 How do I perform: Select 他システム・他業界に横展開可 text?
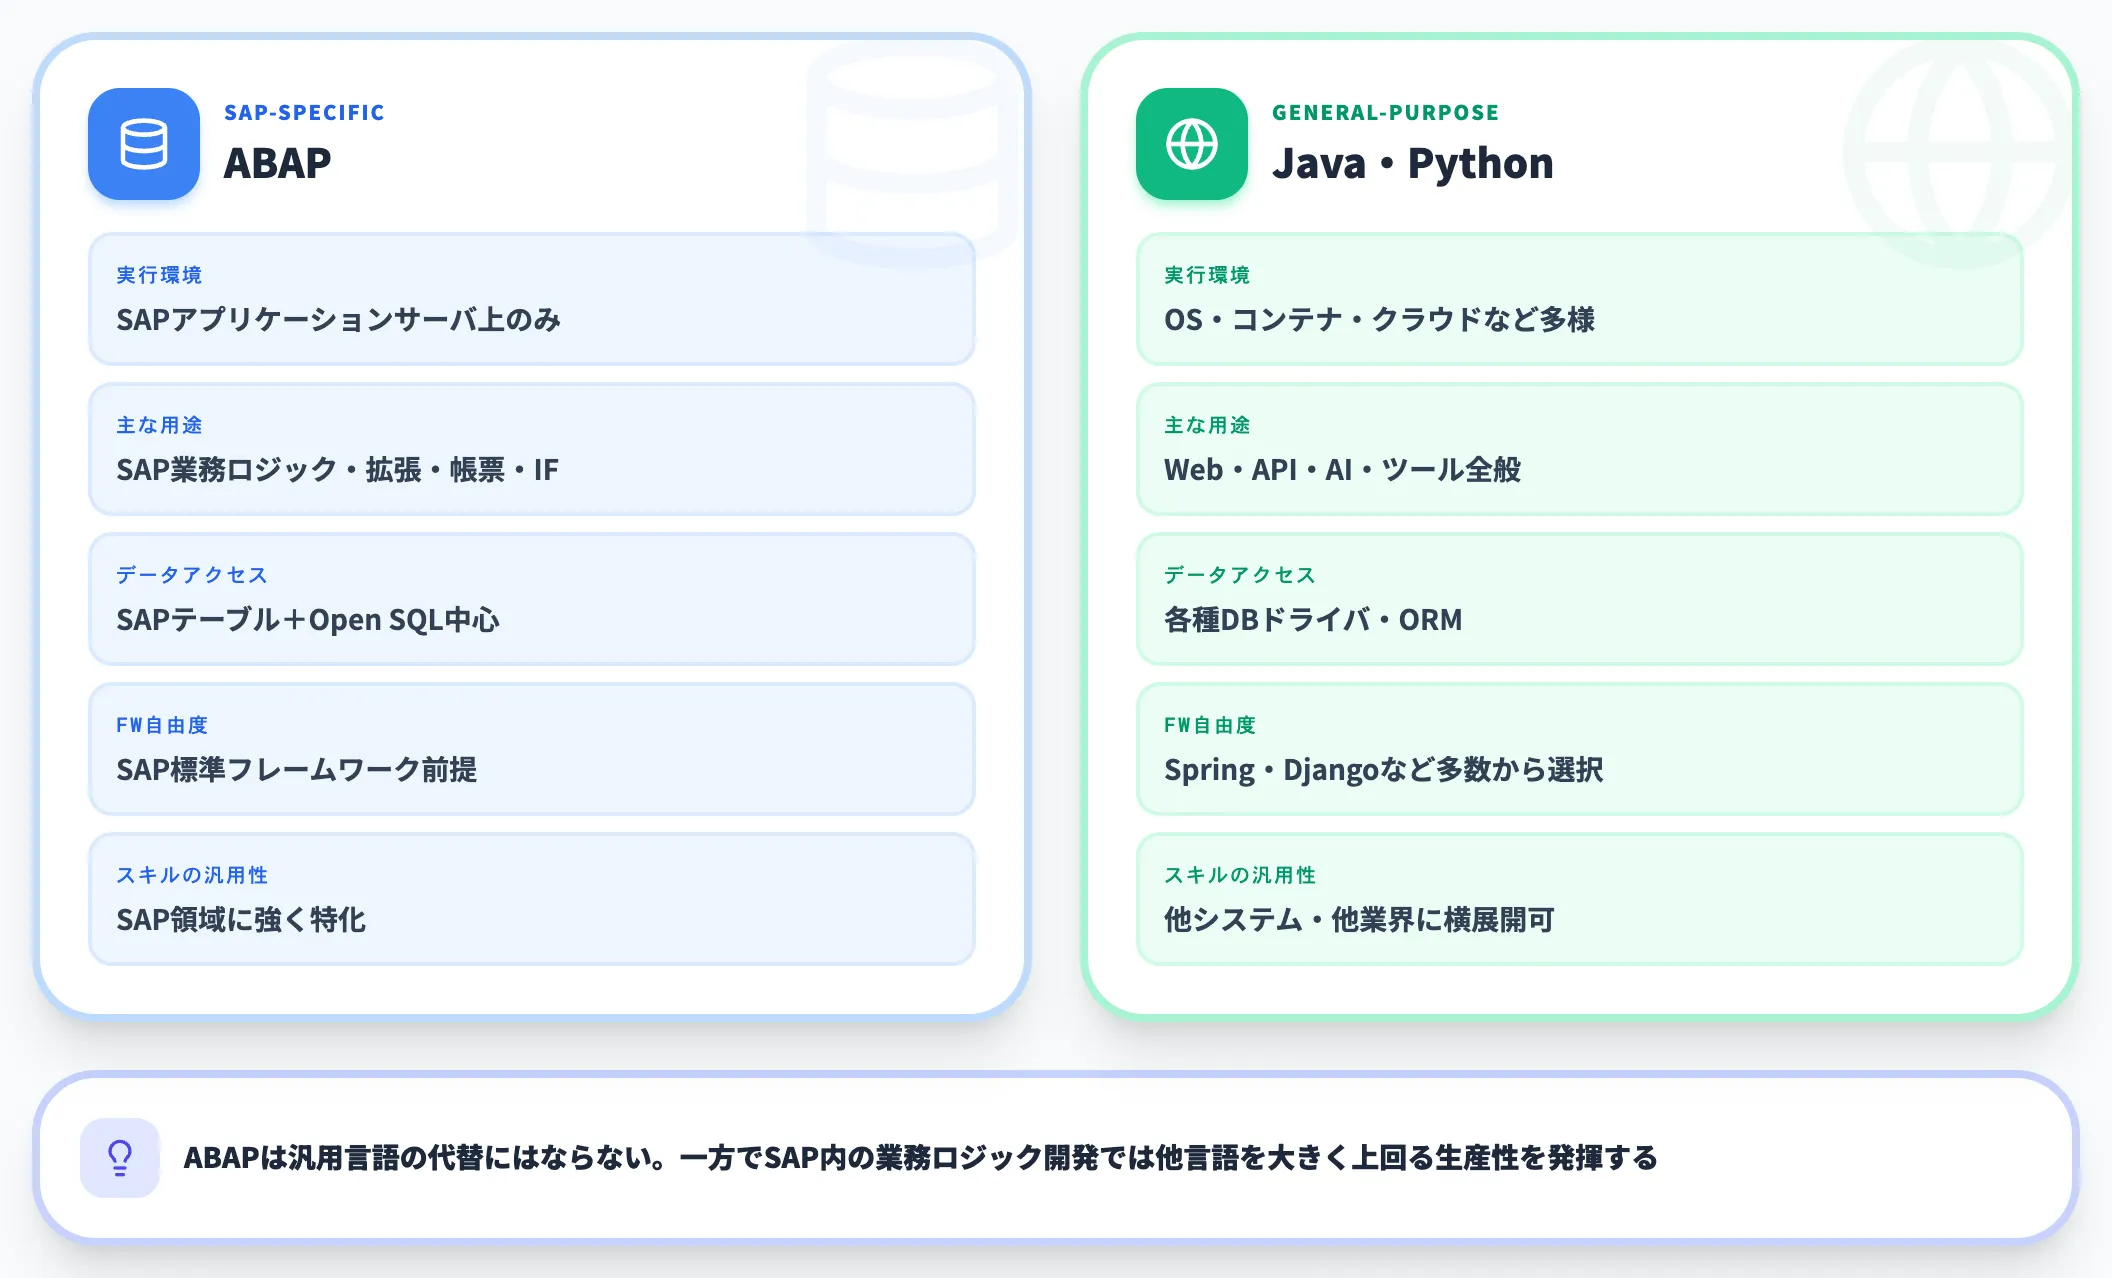[x=1359, y=920]
